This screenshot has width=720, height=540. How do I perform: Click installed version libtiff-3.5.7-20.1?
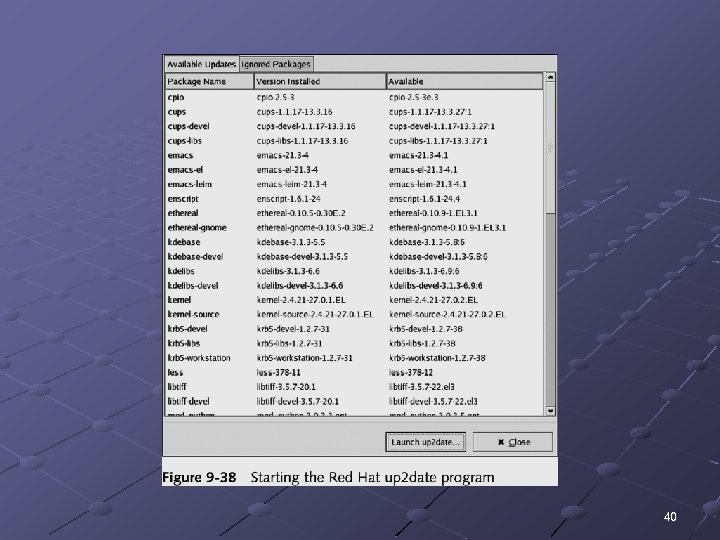coord(286,387)
